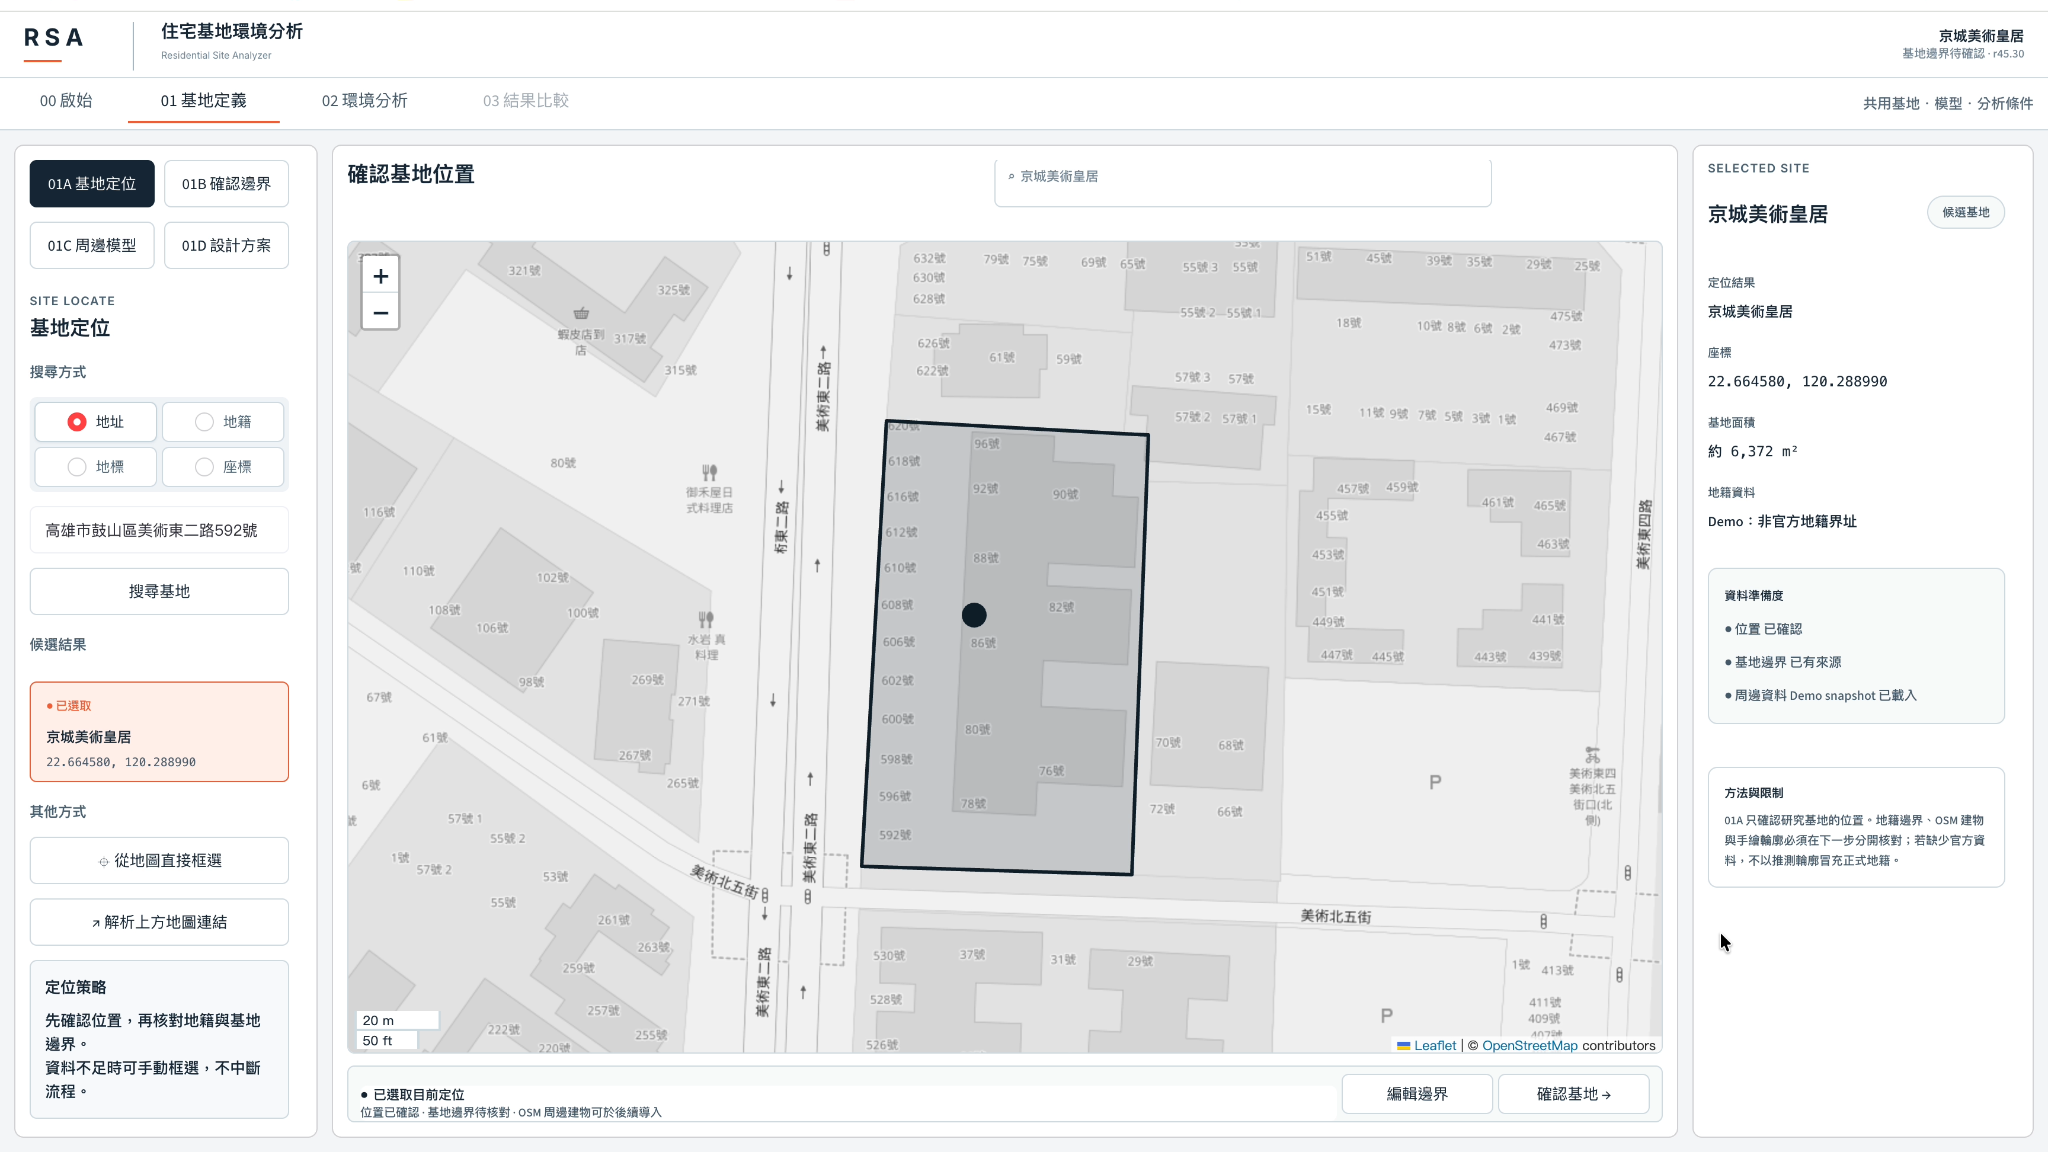Select the 地籍 search method
This screenshot has height=1152, width=2048.
point(223,422)
